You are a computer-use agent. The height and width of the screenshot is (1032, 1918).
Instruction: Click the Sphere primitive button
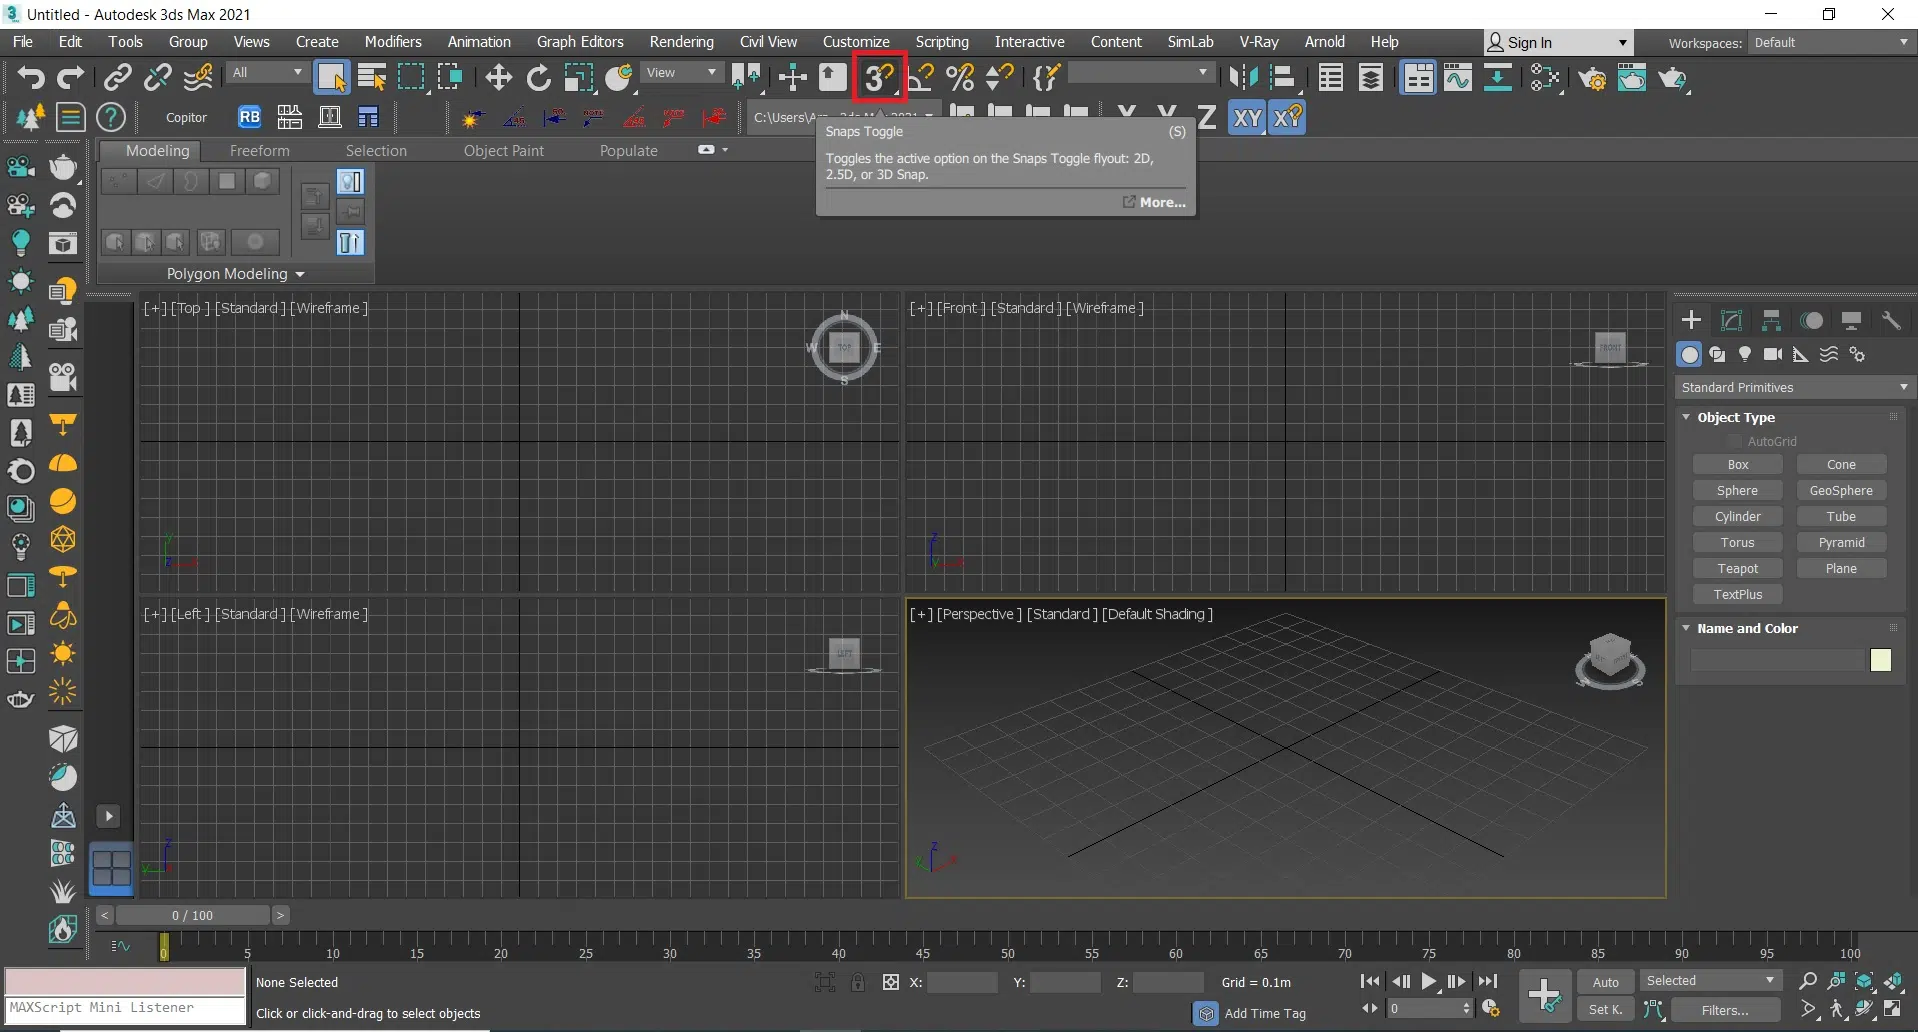[x=1737, y=490]
